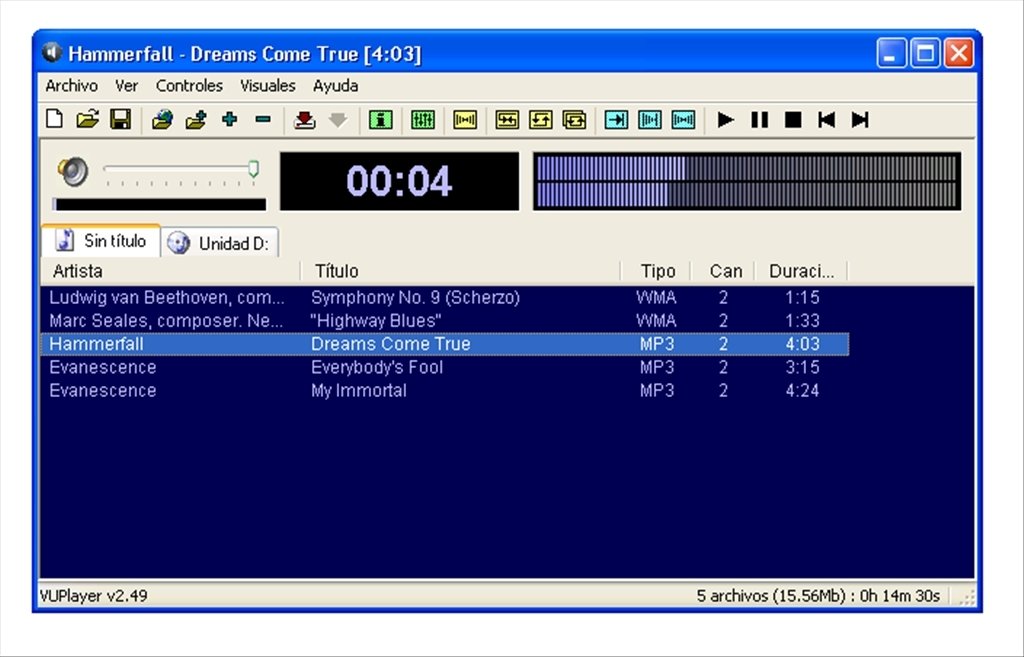Sort by the Título column header

point(460,271)
